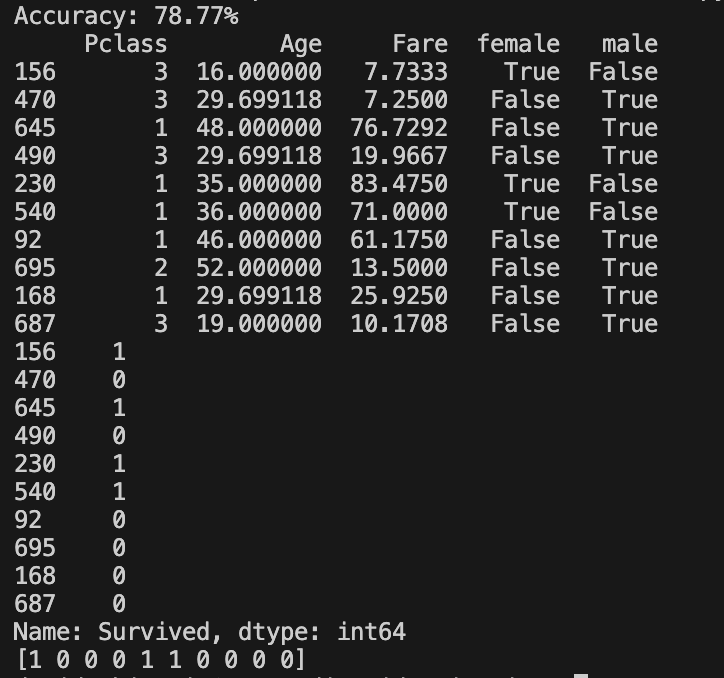Click the age value 52.000000
Screen dimensions: 724x678
point(259,268)
